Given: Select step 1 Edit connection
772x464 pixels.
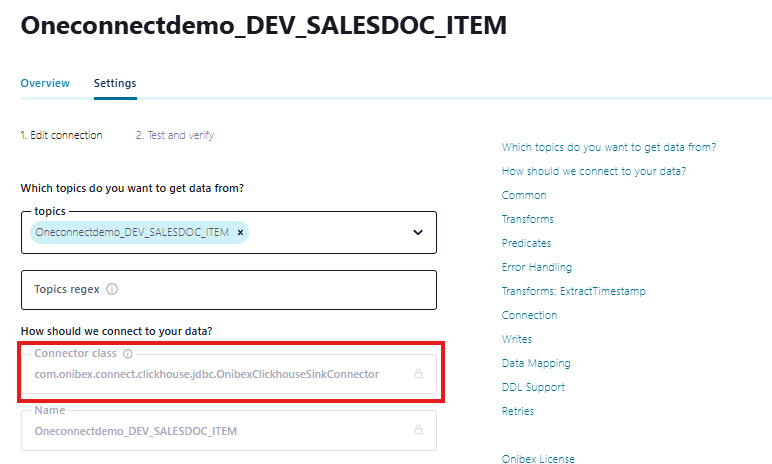Looking at the screenshot, I should point(62,135).
